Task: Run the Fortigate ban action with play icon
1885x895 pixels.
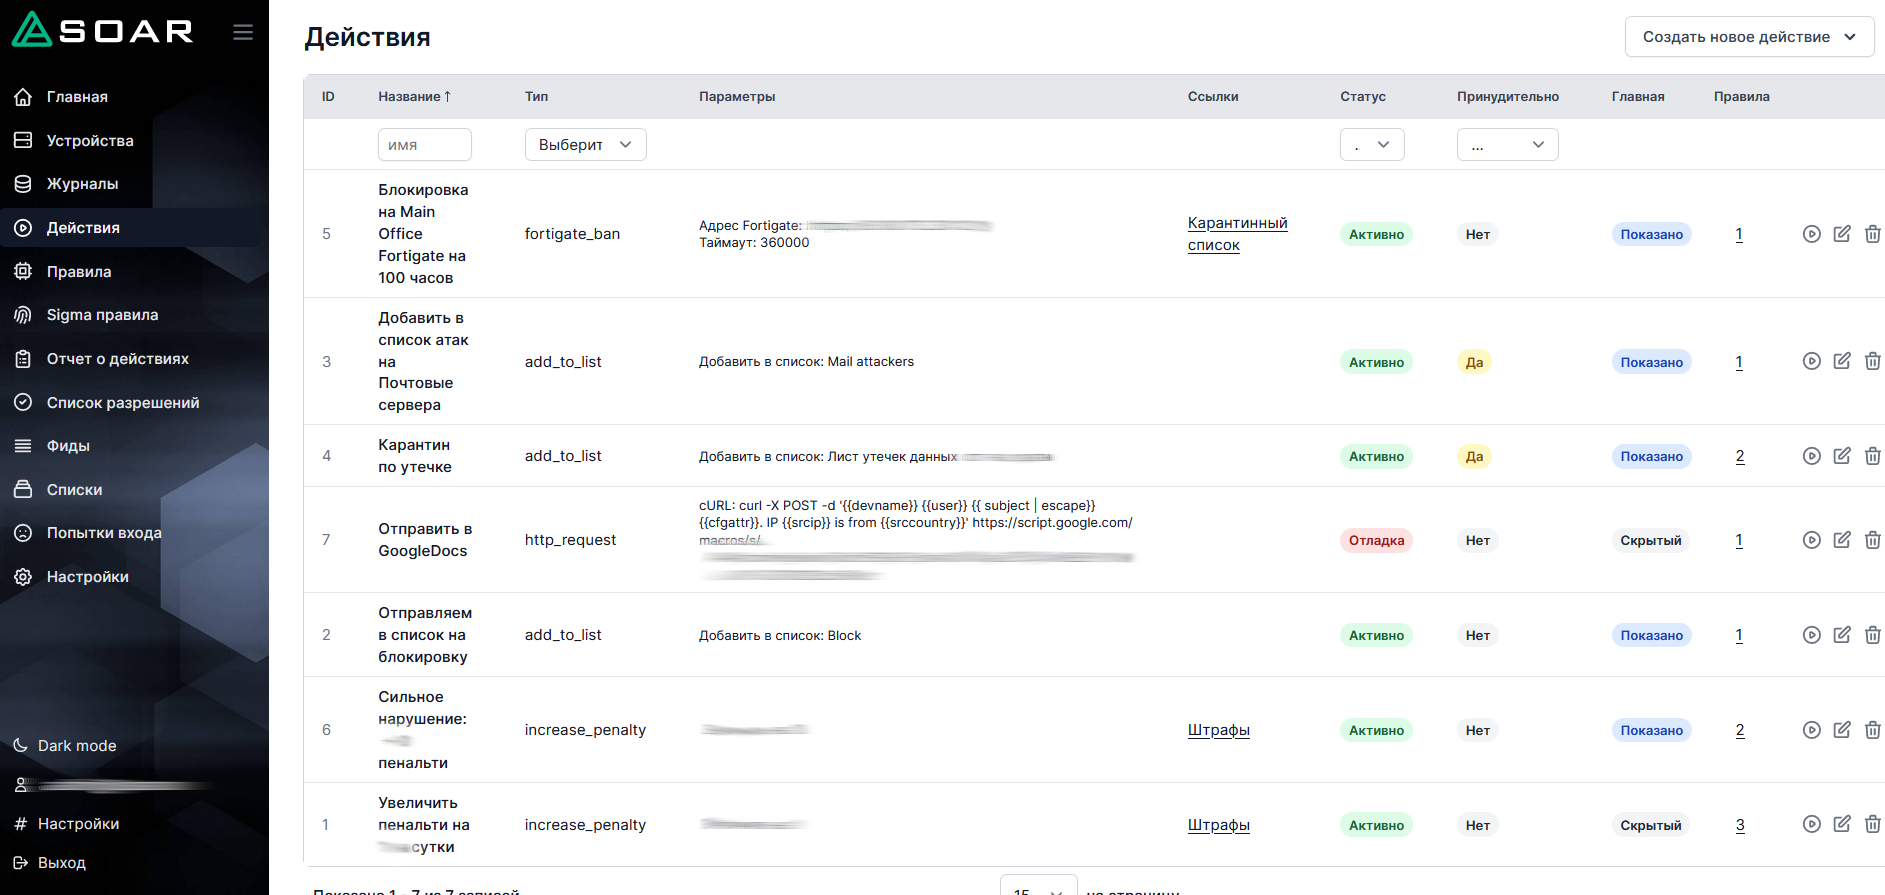Action: (x=1811, y=234)
